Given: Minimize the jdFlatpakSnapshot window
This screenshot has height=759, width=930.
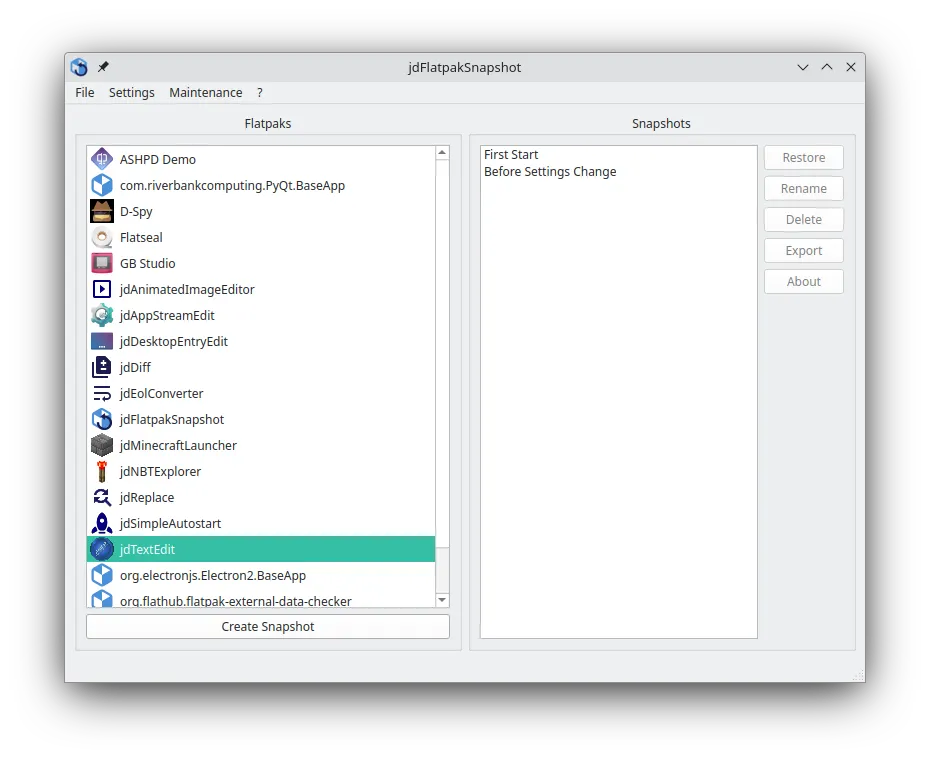Looking at the screenshot, I should point(802,67).
